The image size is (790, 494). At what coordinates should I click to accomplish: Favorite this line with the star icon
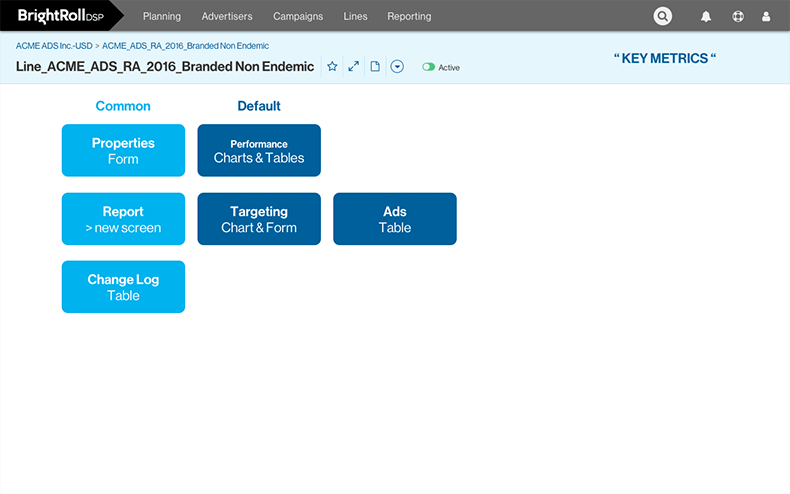pyautogui.click(x=332, y=67)
